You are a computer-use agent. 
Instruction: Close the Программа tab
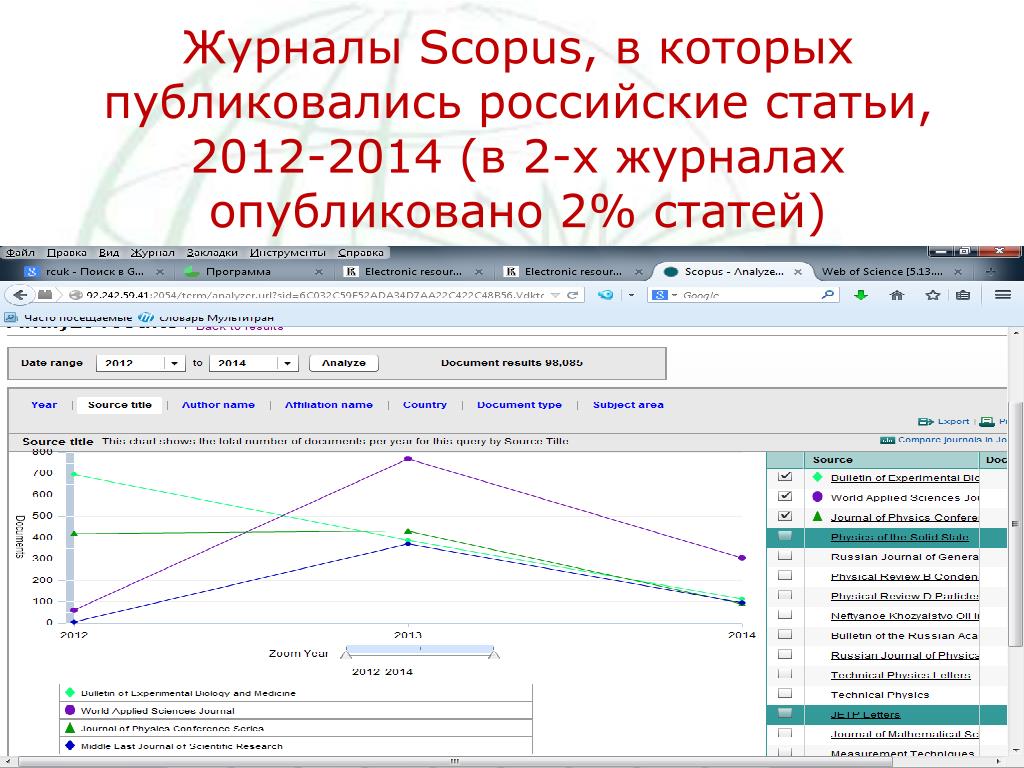pyautogui.click(x=319, y=272)
